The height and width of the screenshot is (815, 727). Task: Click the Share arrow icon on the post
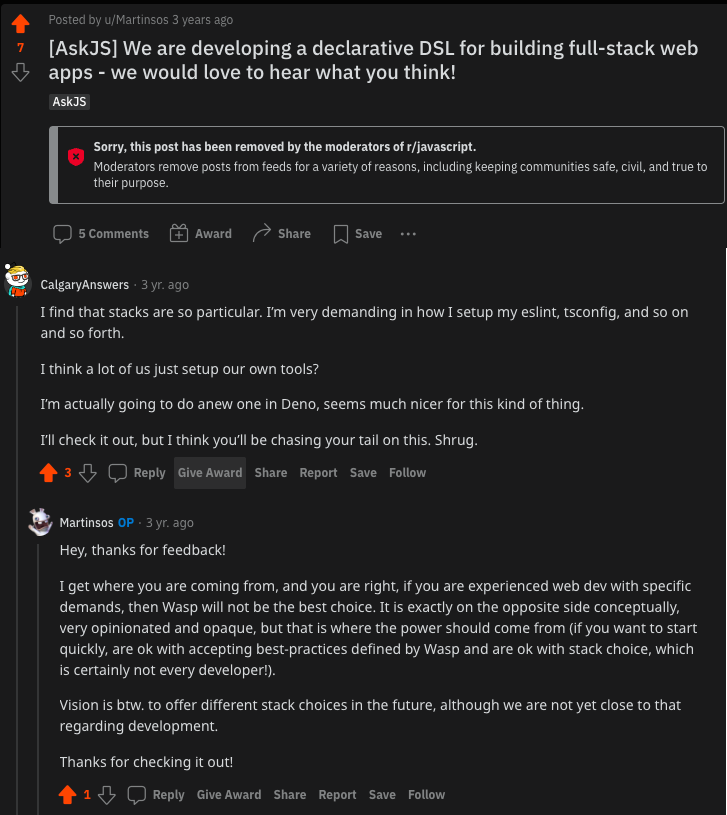pos(263,233)
